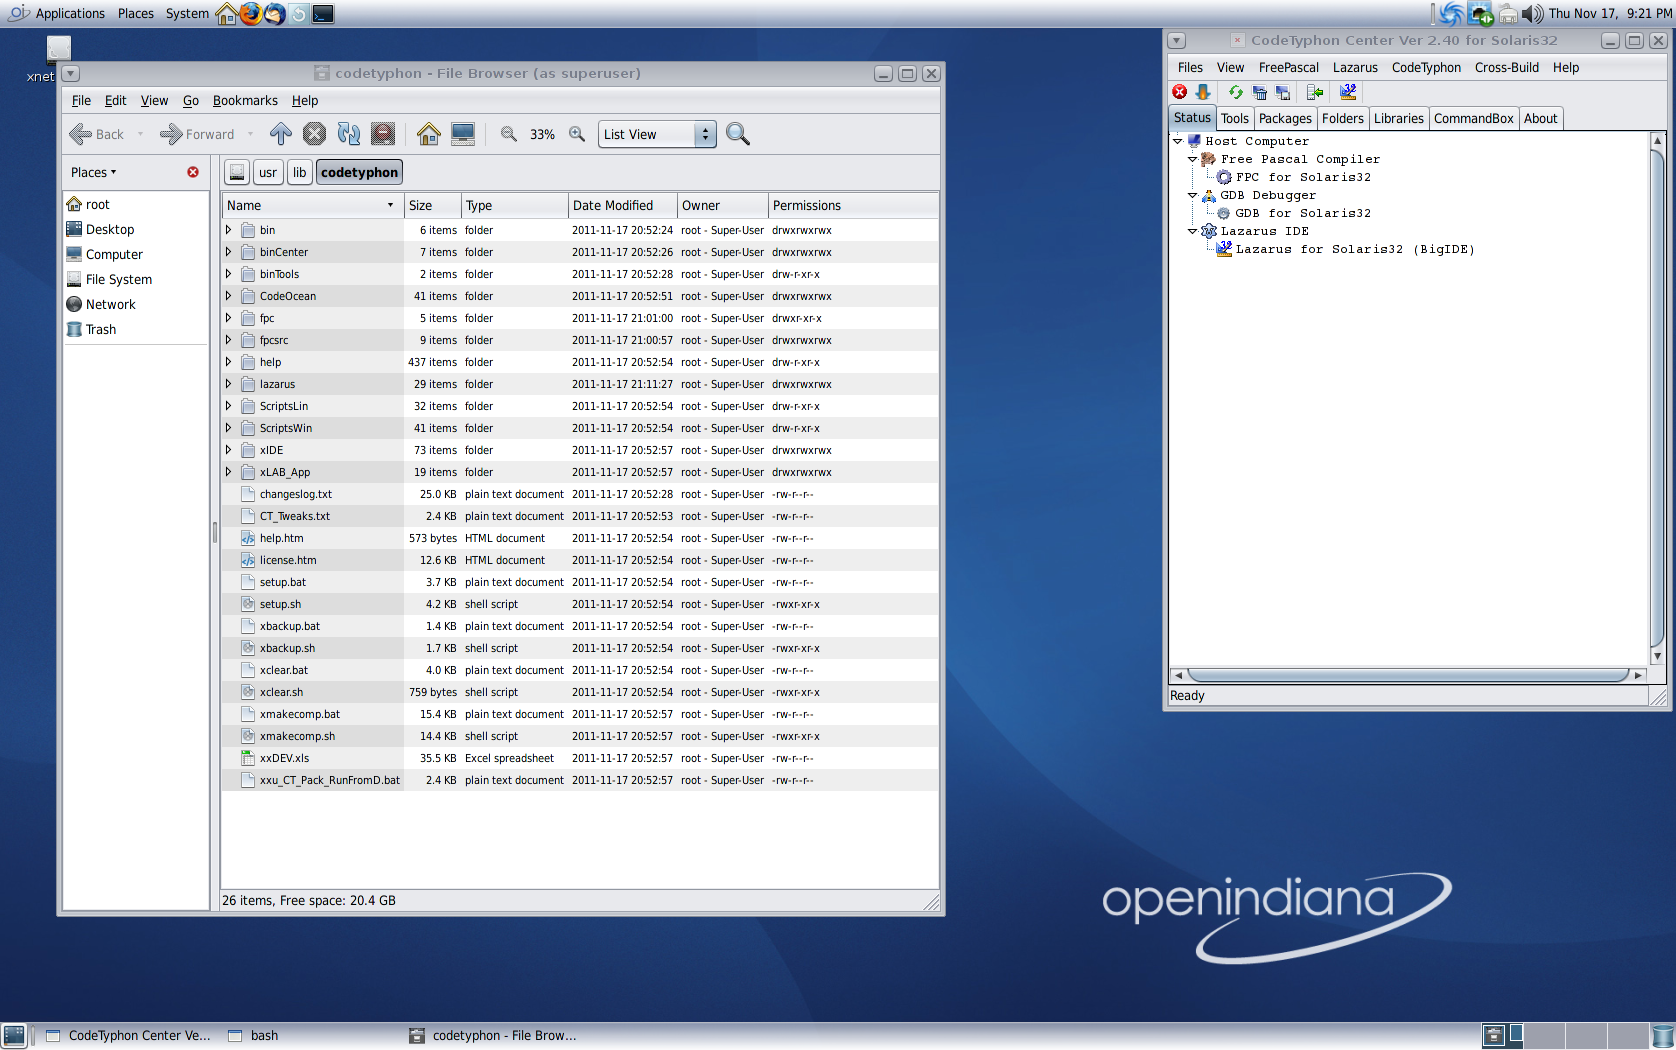This screenshot has height=1050, width=1676.
Task: Click the Forward navigation button
Action: (x=197, y=134)
